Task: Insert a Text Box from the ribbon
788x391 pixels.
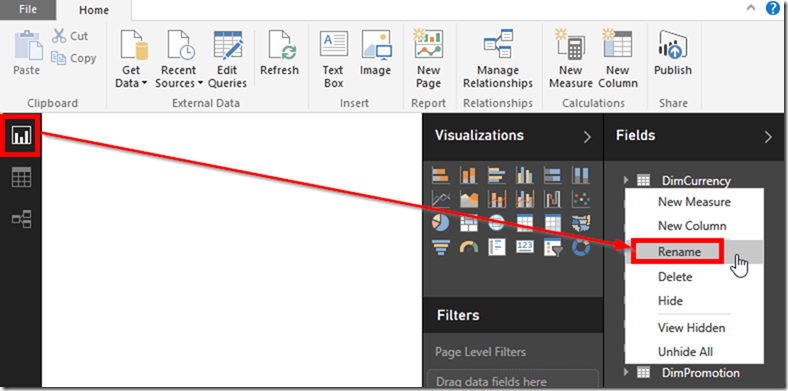Action: [333, 59]
